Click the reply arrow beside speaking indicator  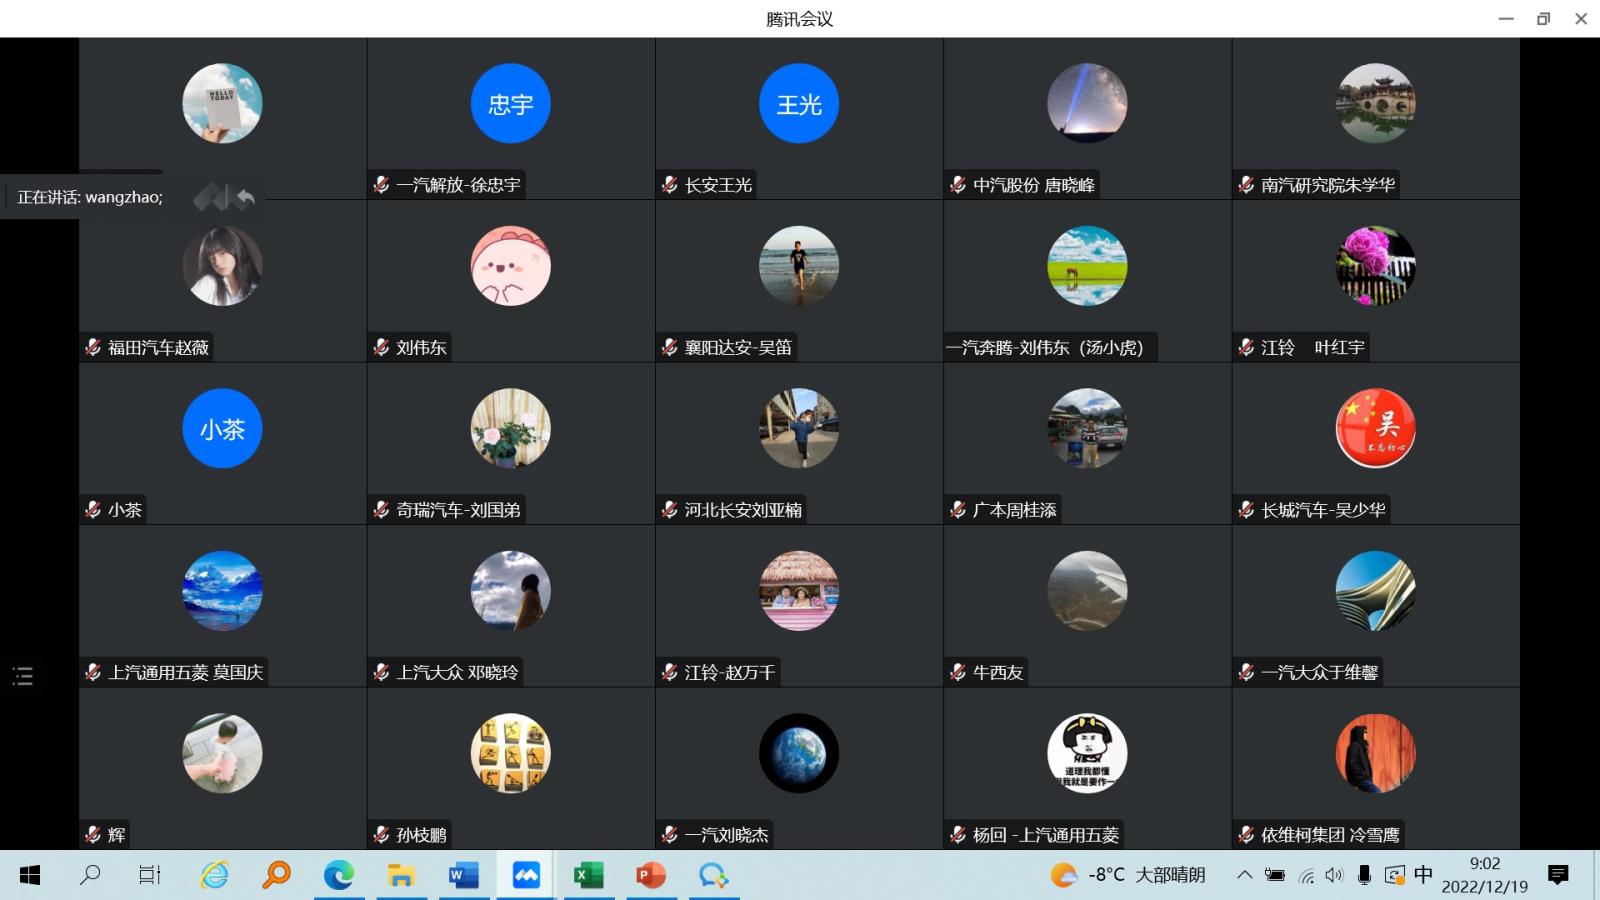(245, 198)
